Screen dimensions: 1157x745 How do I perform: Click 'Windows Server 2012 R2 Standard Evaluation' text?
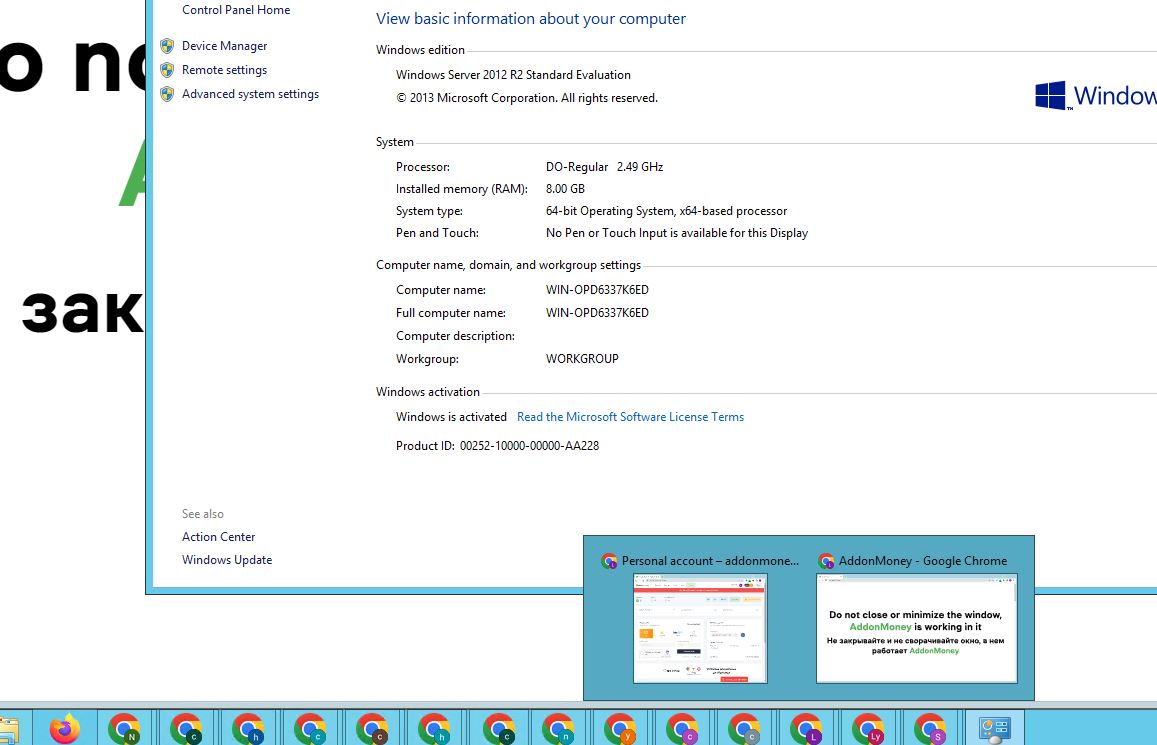(513, 74)
